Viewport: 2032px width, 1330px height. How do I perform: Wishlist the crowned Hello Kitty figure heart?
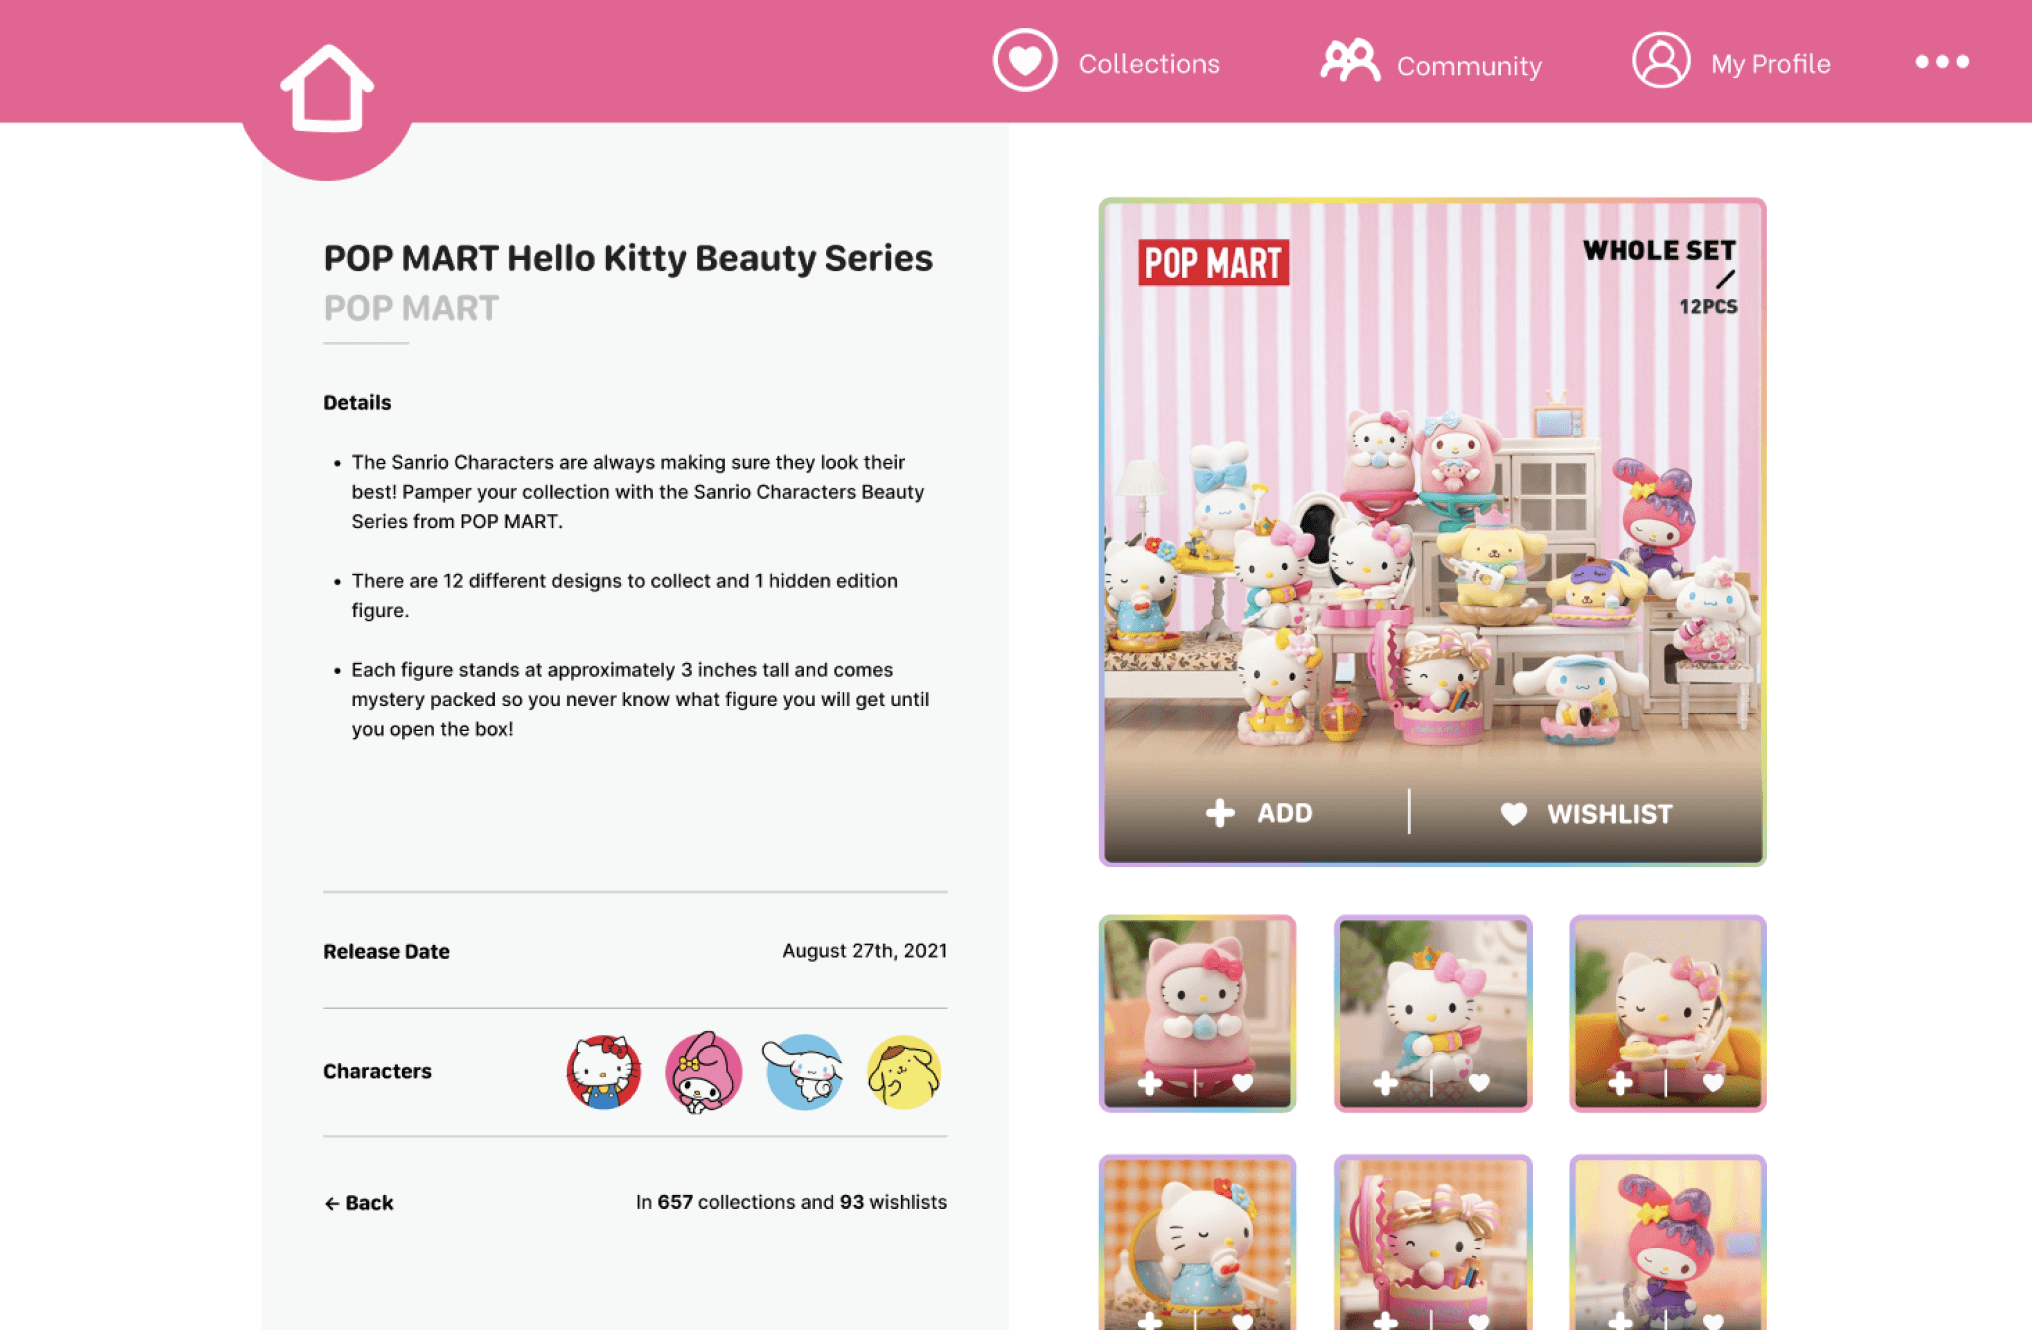[x=1479, y=1082]
